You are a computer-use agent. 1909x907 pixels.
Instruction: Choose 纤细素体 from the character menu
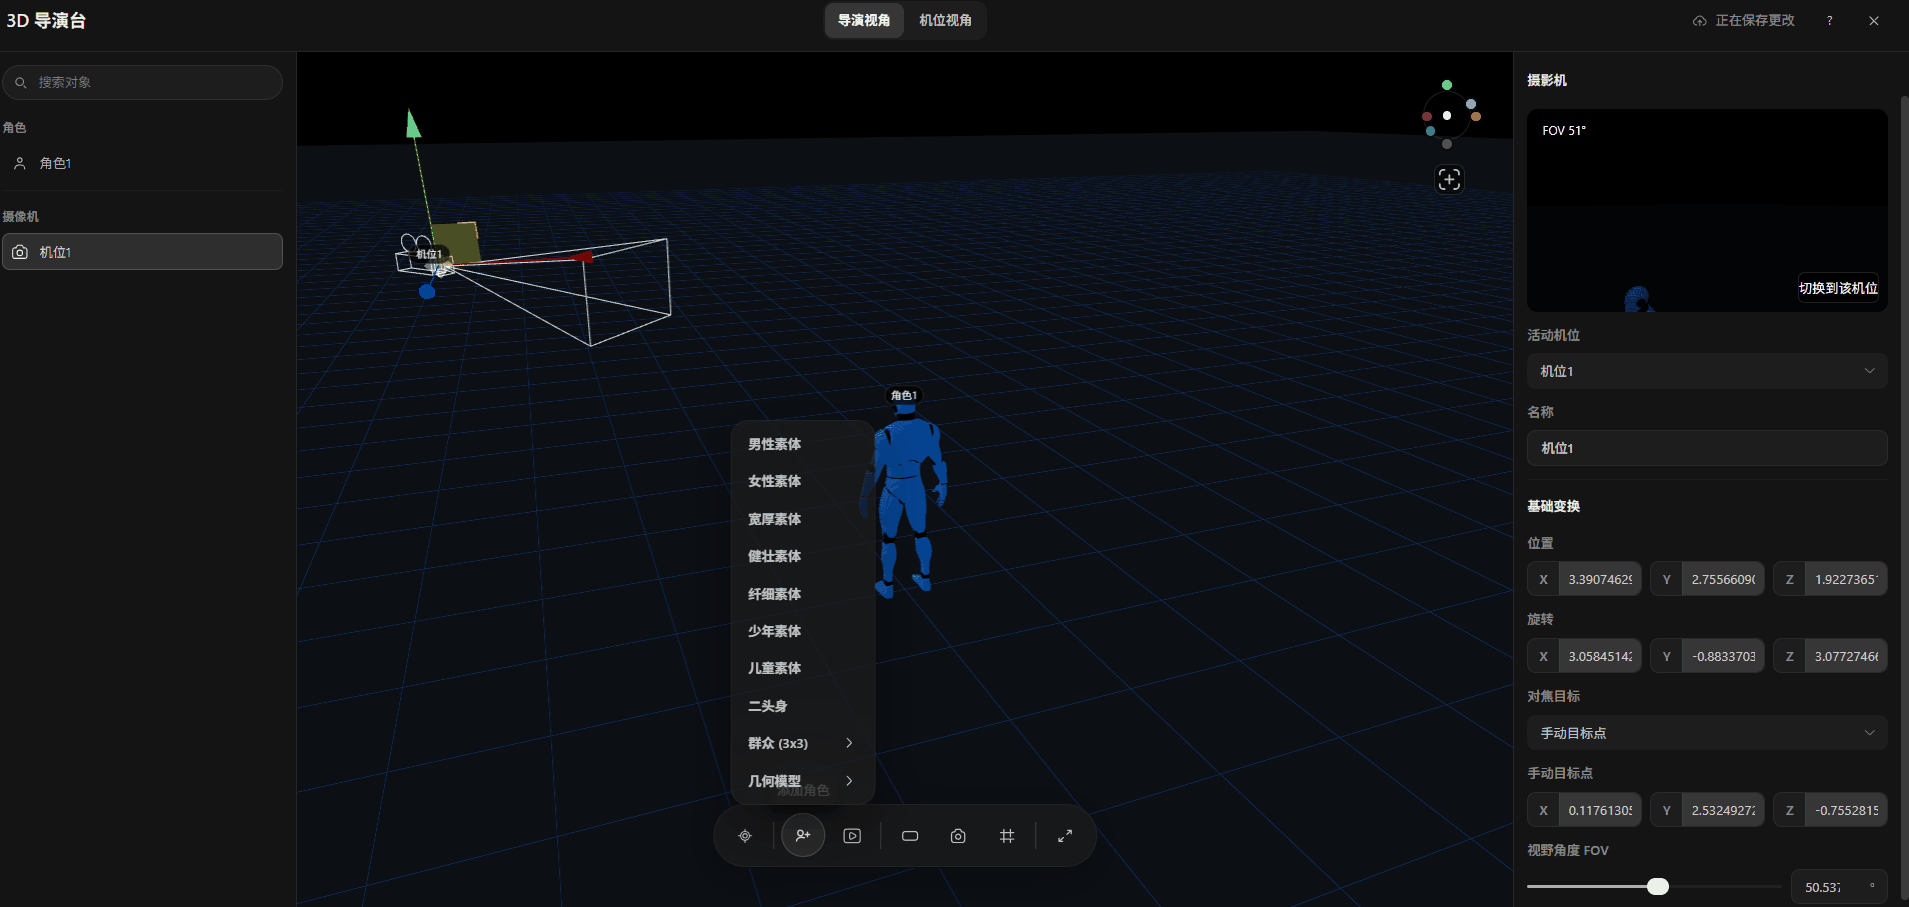tap(803, 594)
